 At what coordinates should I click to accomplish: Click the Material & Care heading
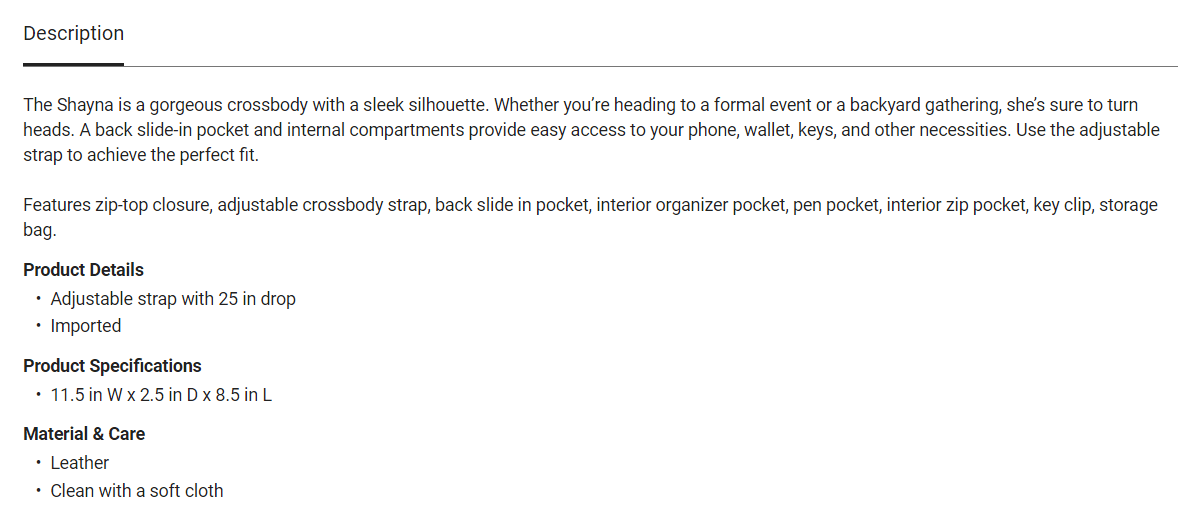point(84,434)
